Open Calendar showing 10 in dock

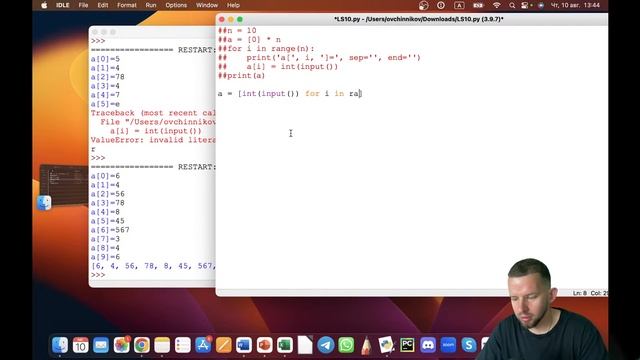80,345
